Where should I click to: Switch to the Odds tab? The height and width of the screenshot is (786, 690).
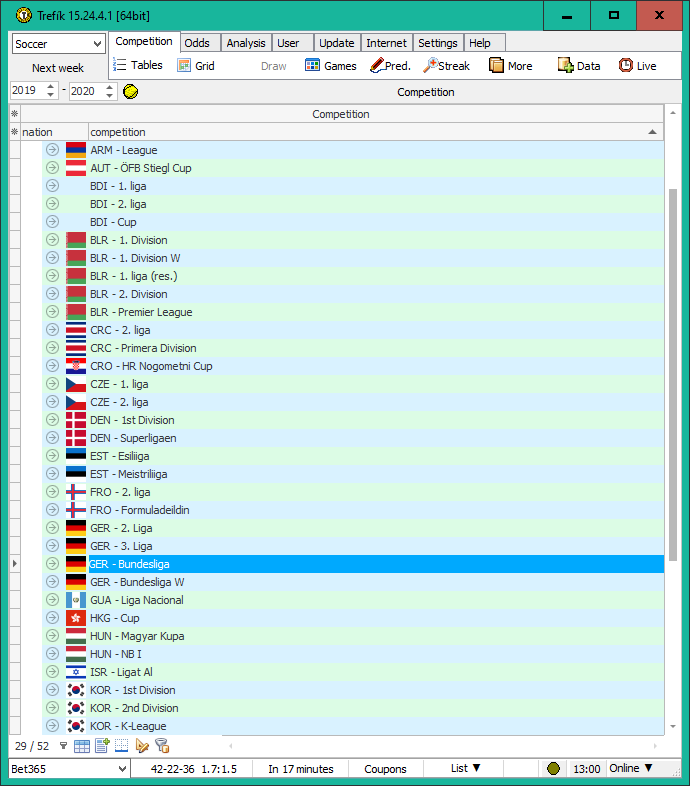pyautogui.click(x=197, y=43)
